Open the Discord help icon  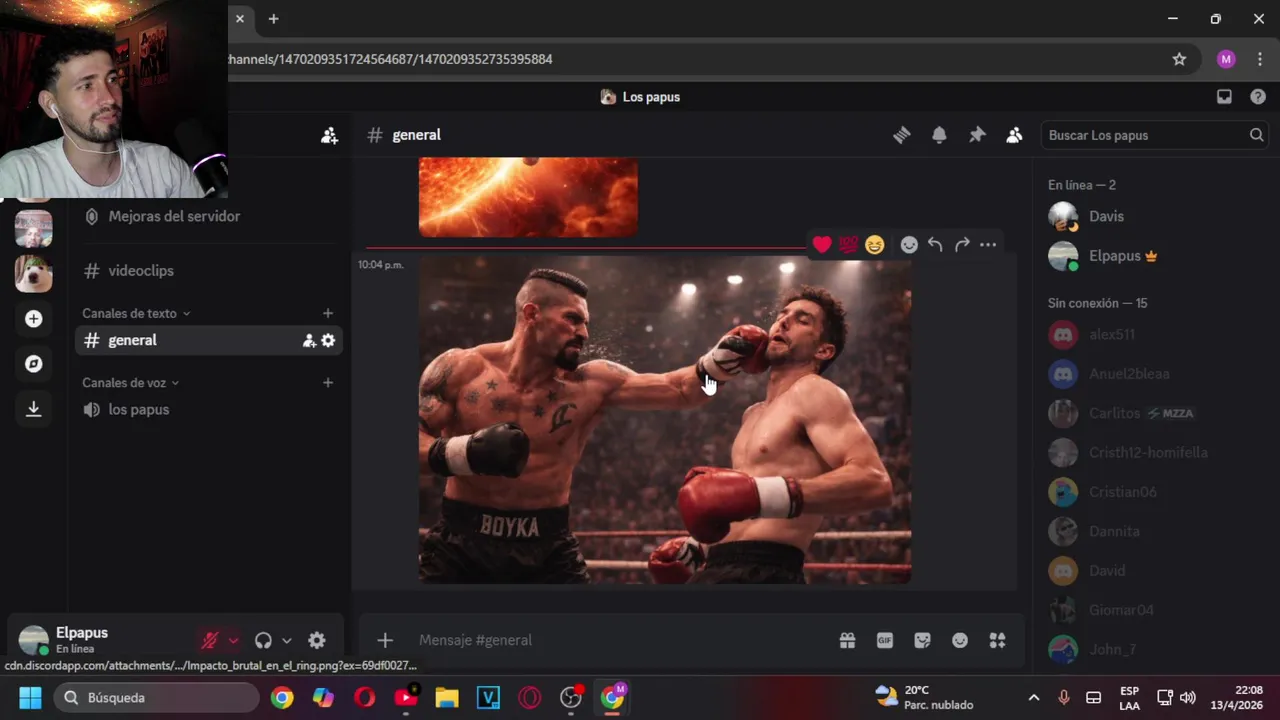click(x=1258, y=97)
